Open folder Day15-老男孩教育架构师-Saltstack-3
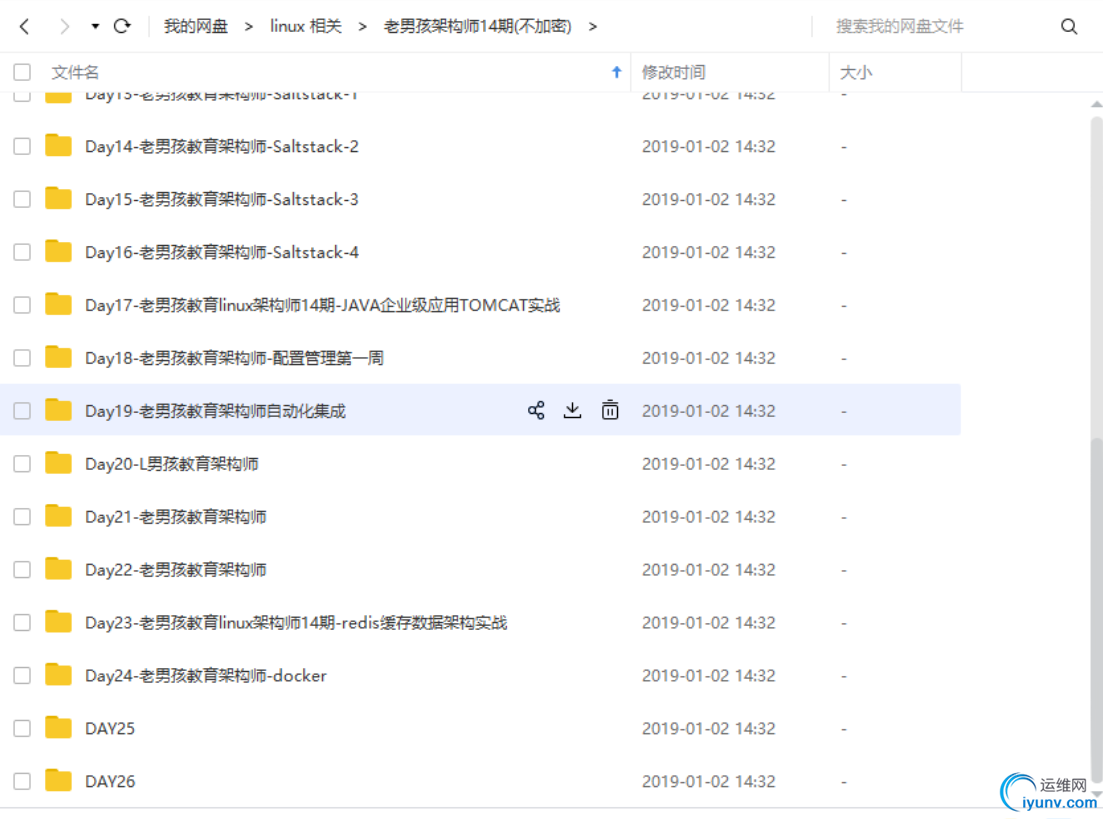Viewport: 1103px width, 819px height. (x=222, y=199)
